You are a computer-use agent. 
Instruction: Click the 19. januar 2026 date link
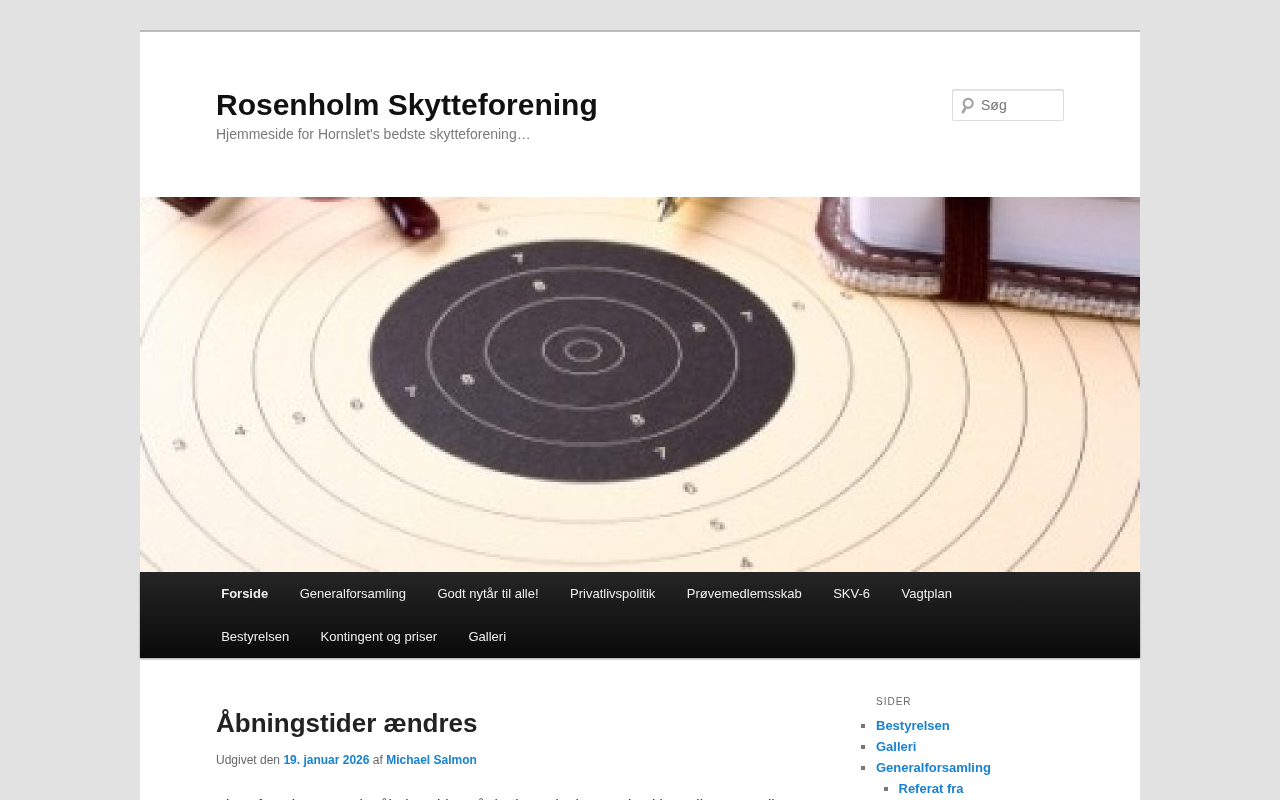pyautogui.click(x=326, y=760)
